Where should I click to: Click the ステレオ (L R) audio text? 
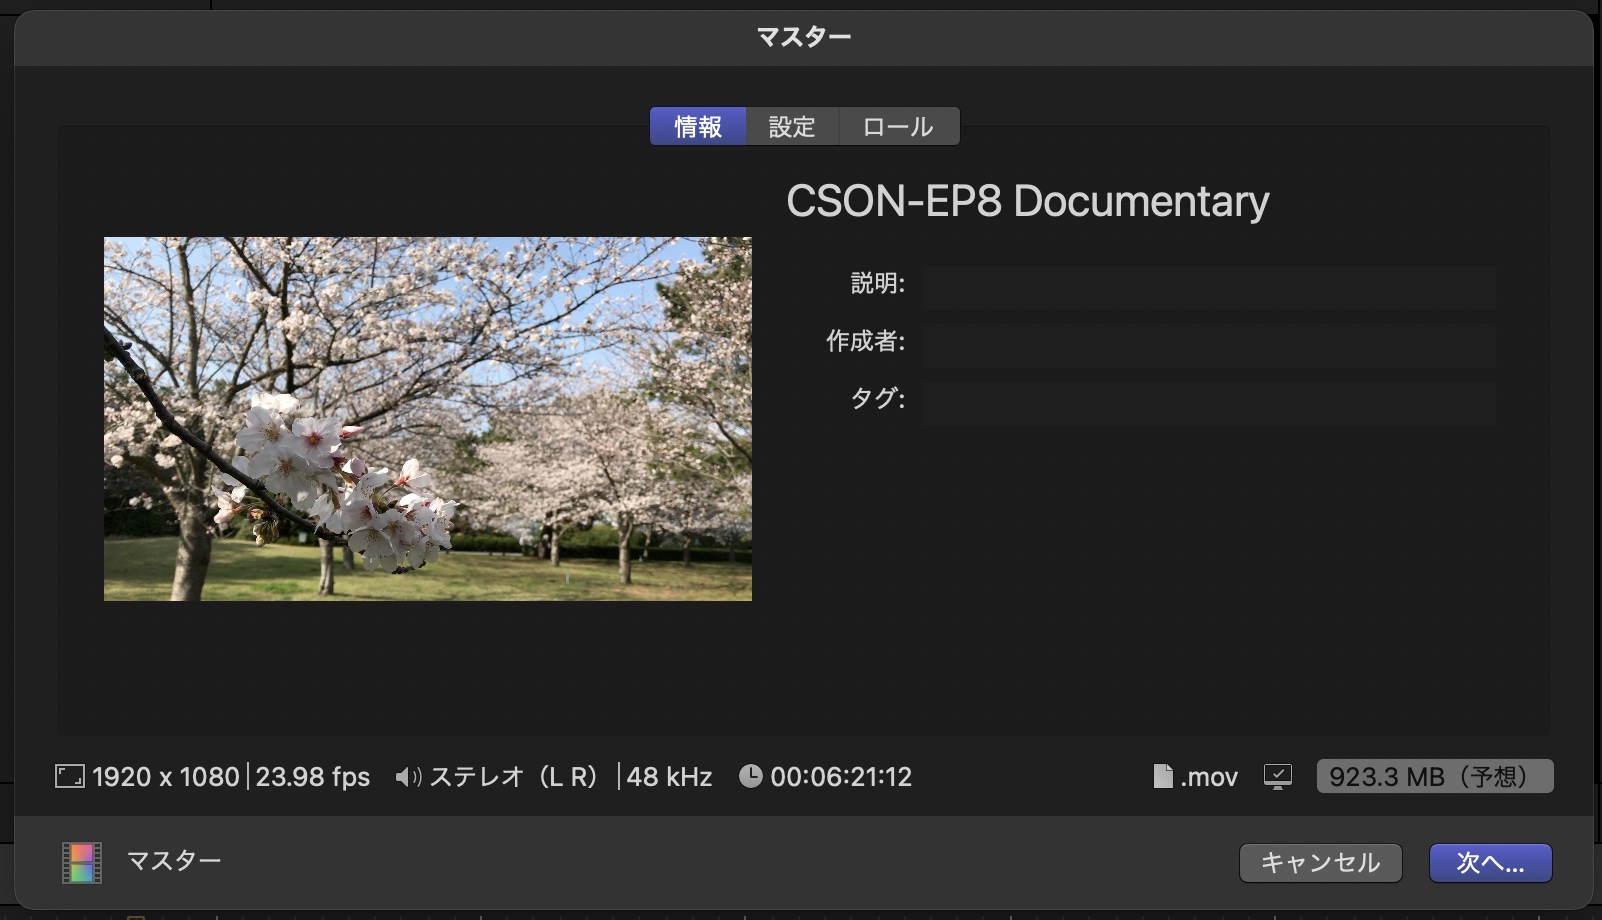tap(514, 777)
